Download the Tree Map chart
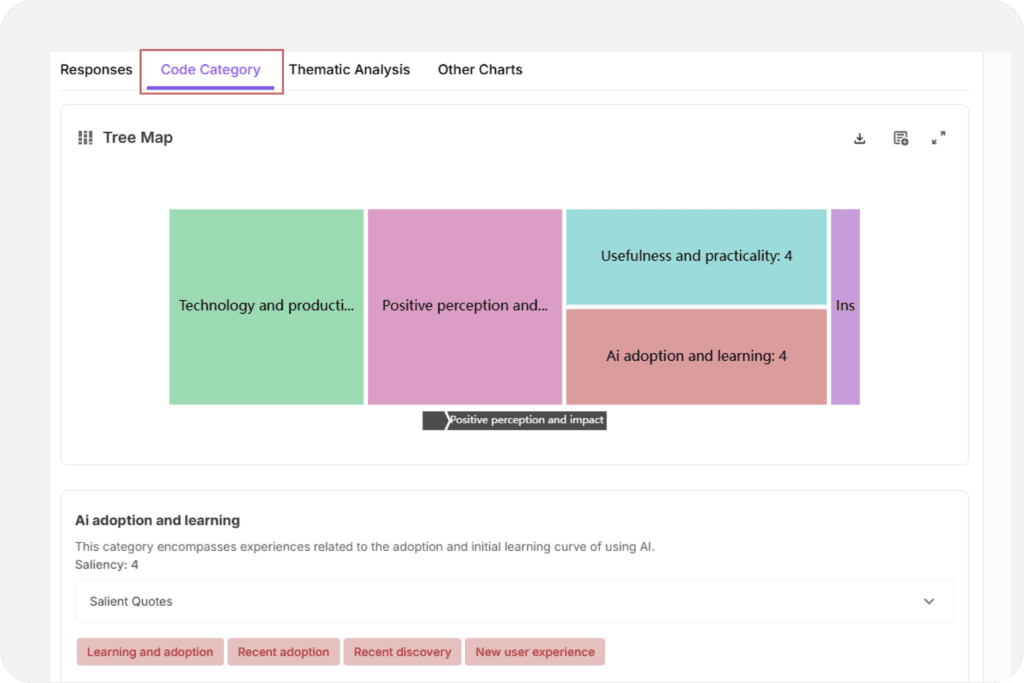 859,138
